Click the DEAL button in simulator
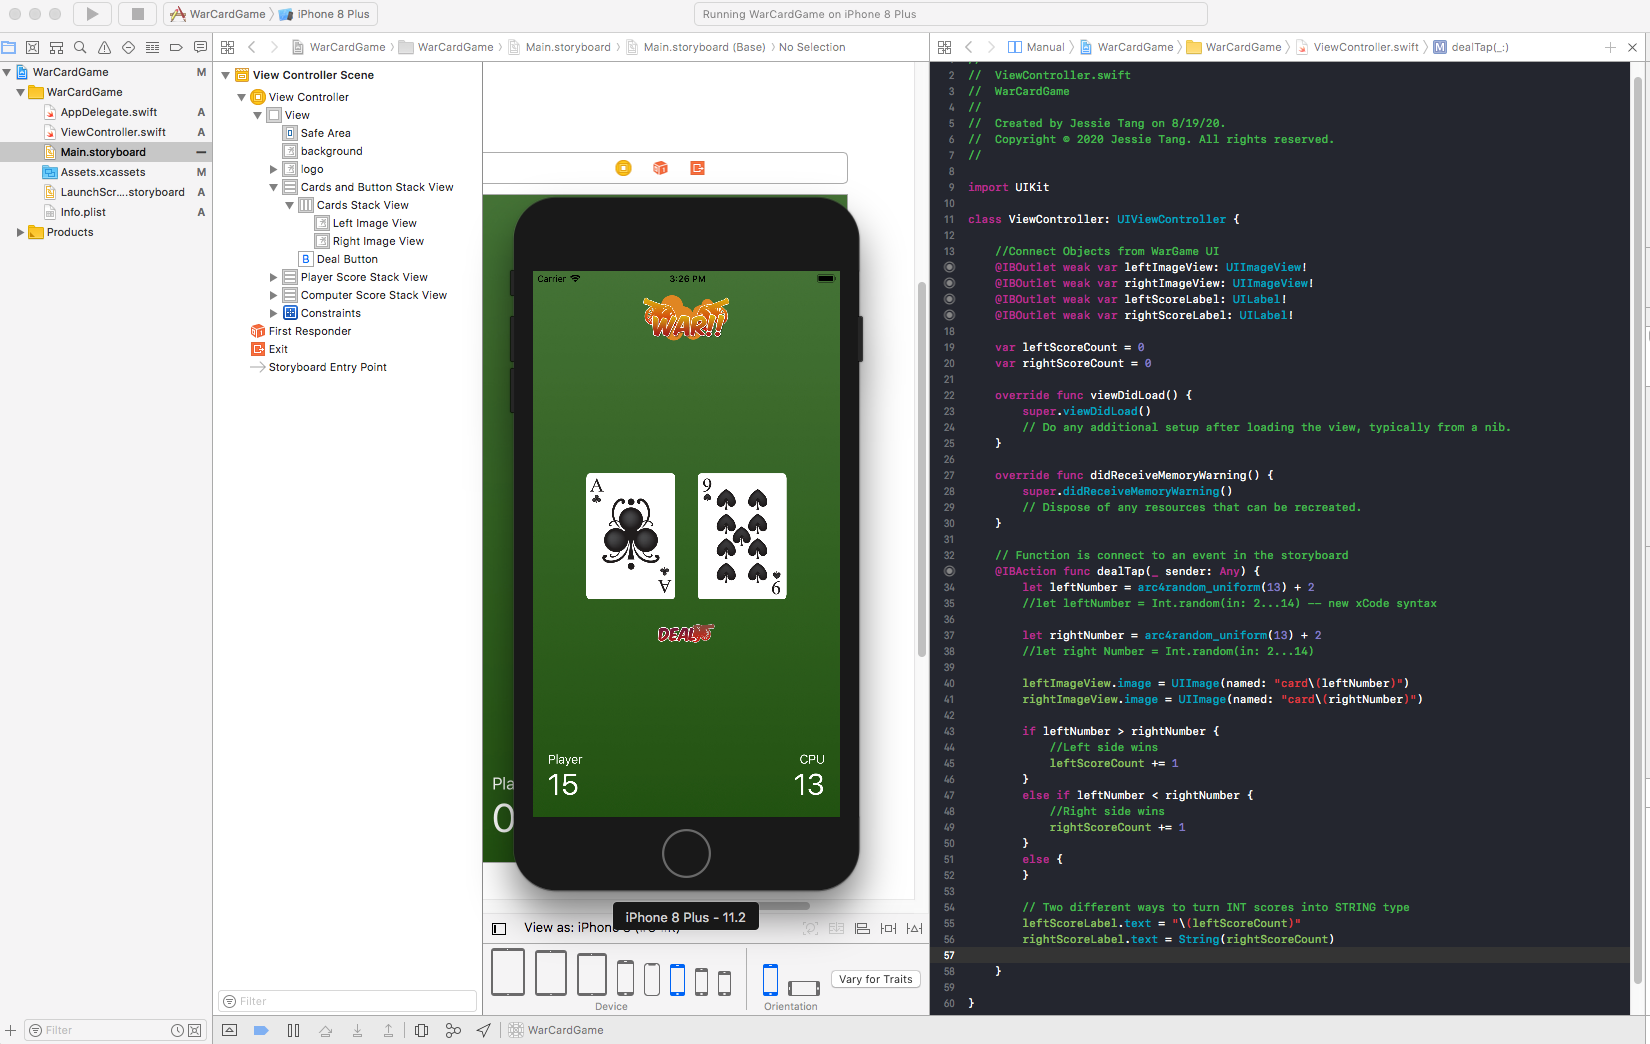 [x=685, y=633]
